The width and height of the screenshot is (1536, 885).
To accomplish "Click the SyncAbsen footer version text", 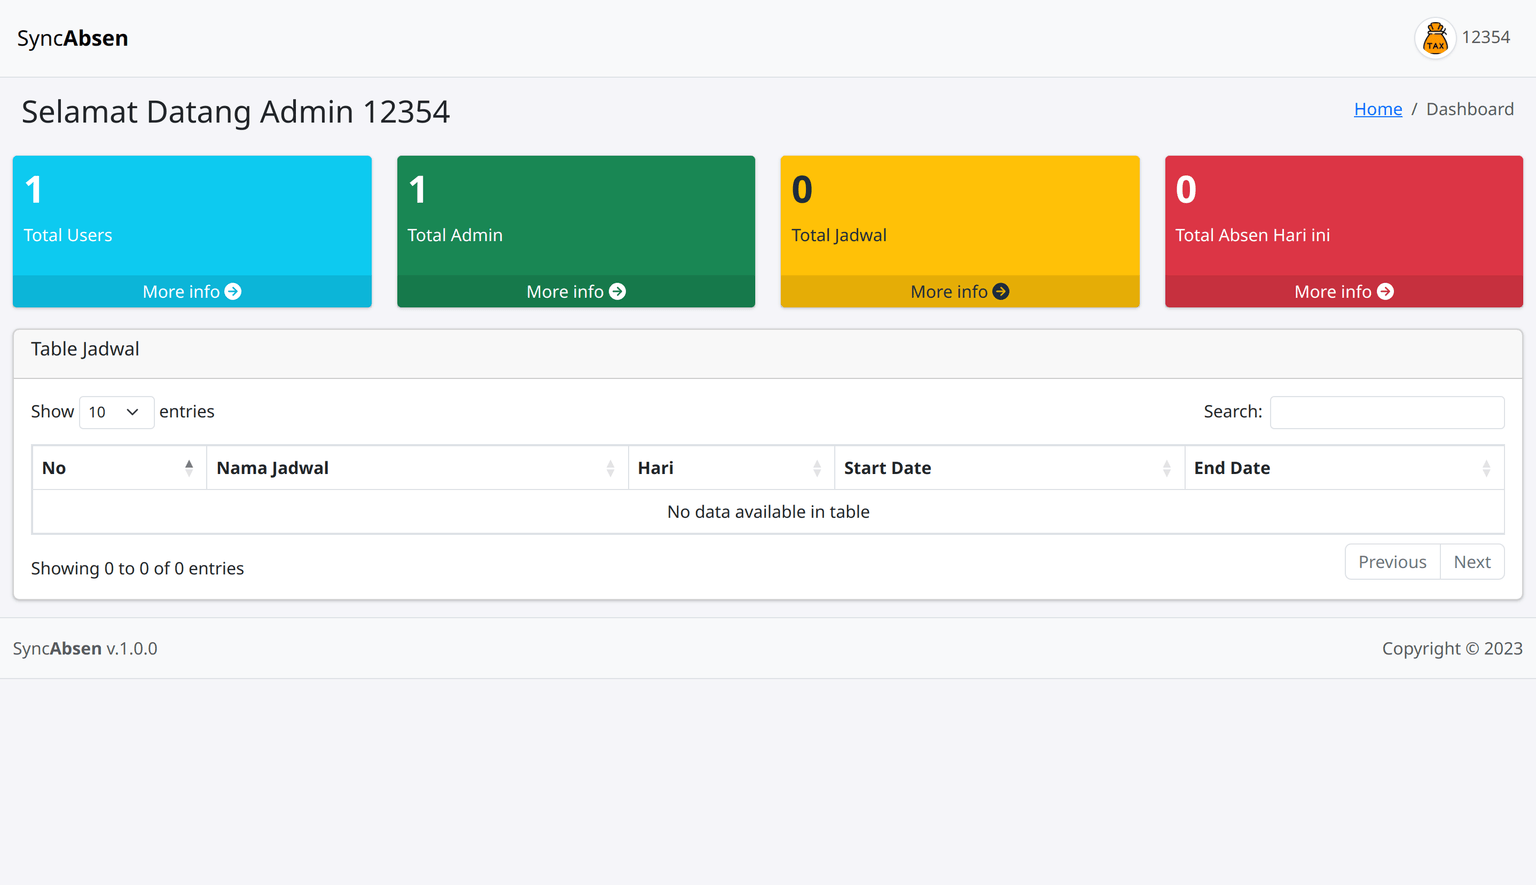I will point(85,648).
